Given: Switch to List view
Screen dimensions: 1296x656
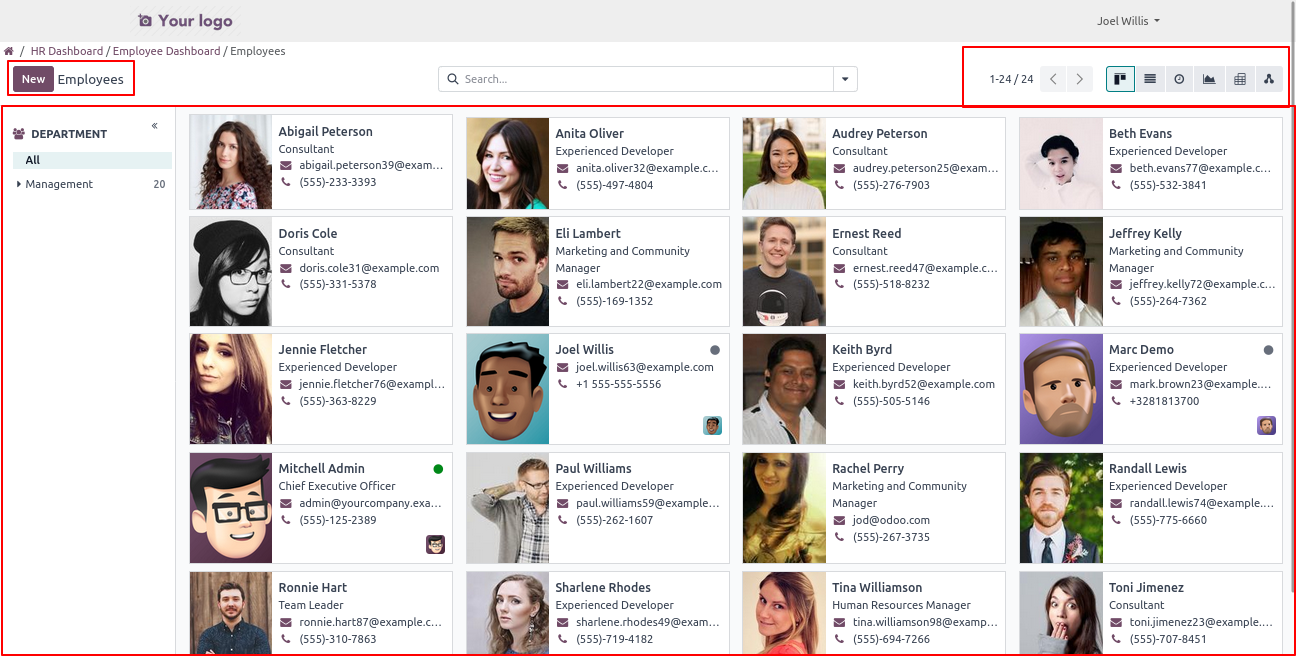Looking at the screenshot, I should (x=1150, y=79).
